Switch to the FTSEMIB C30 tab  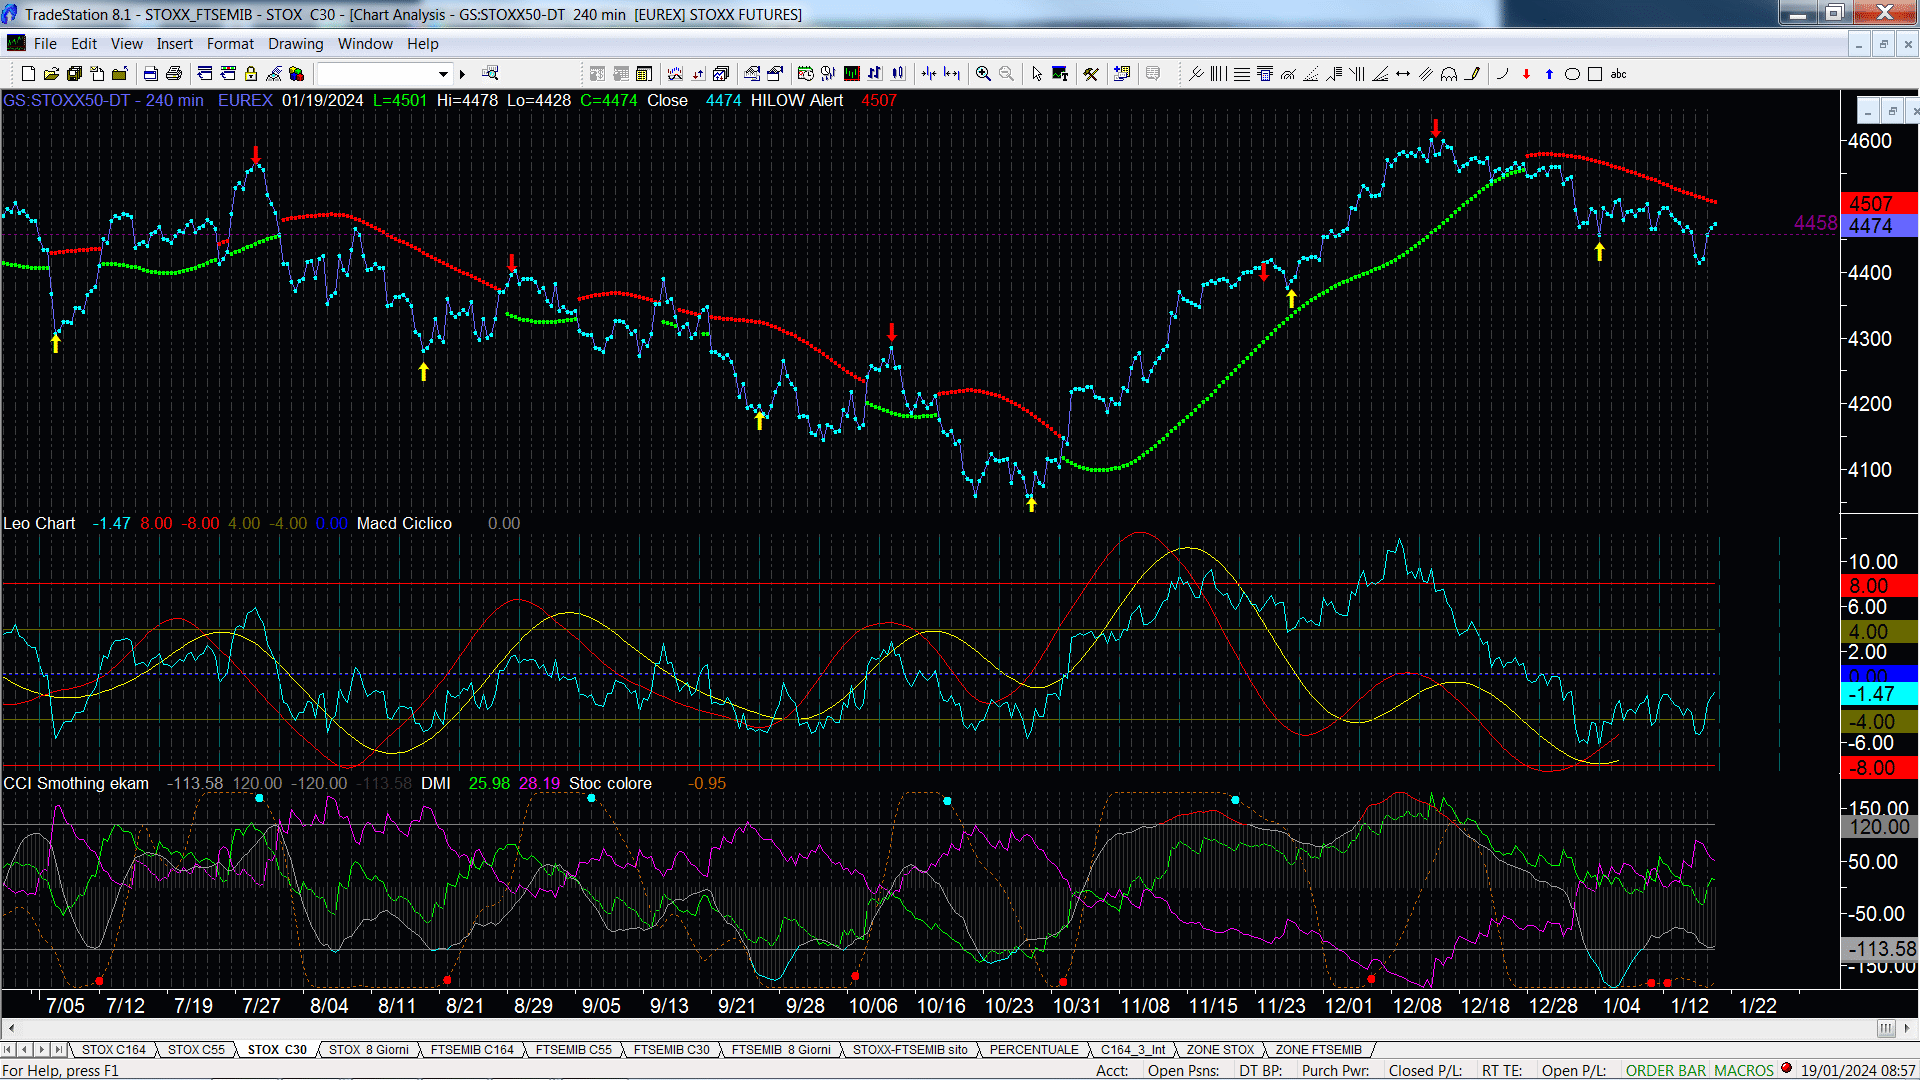[672, 1050]
